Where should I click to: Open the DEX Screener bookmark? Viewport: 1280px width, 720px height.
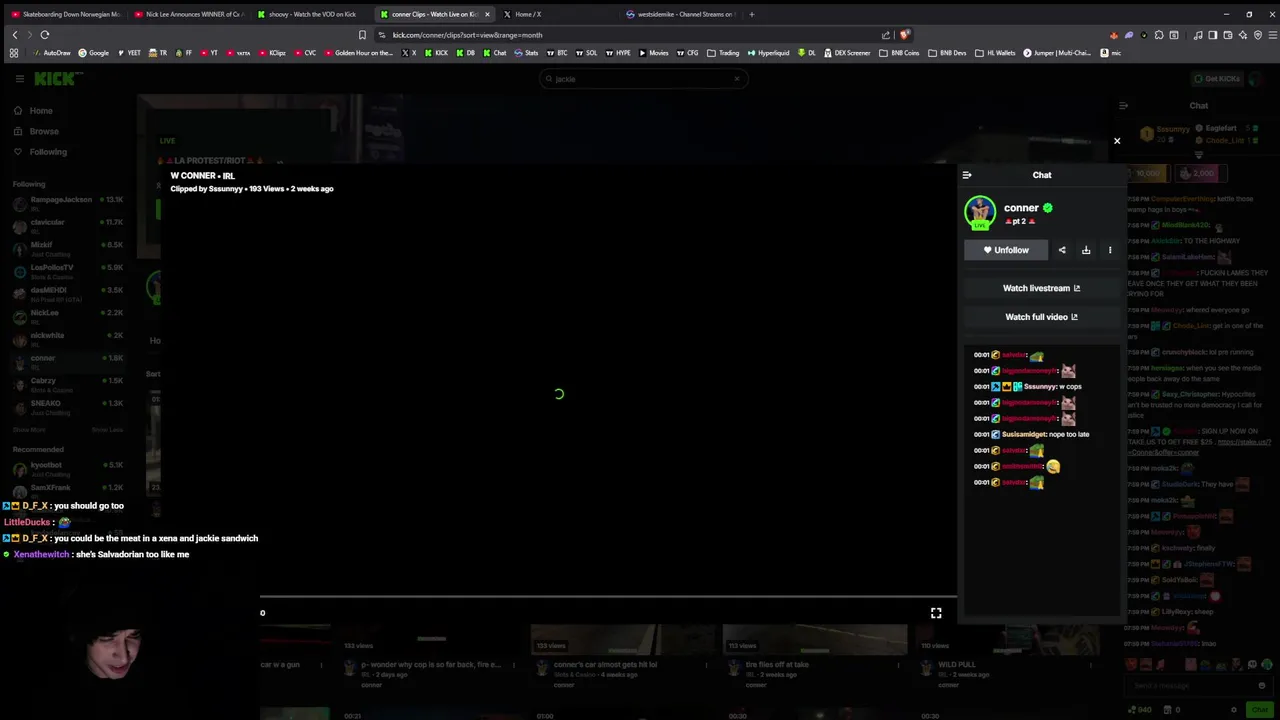[847, 53]
